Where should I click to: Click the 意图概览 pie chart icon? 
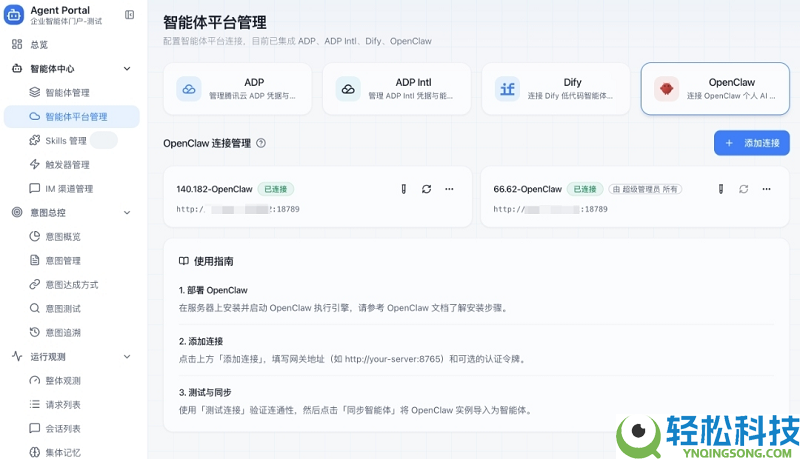[x=34, y=236]
